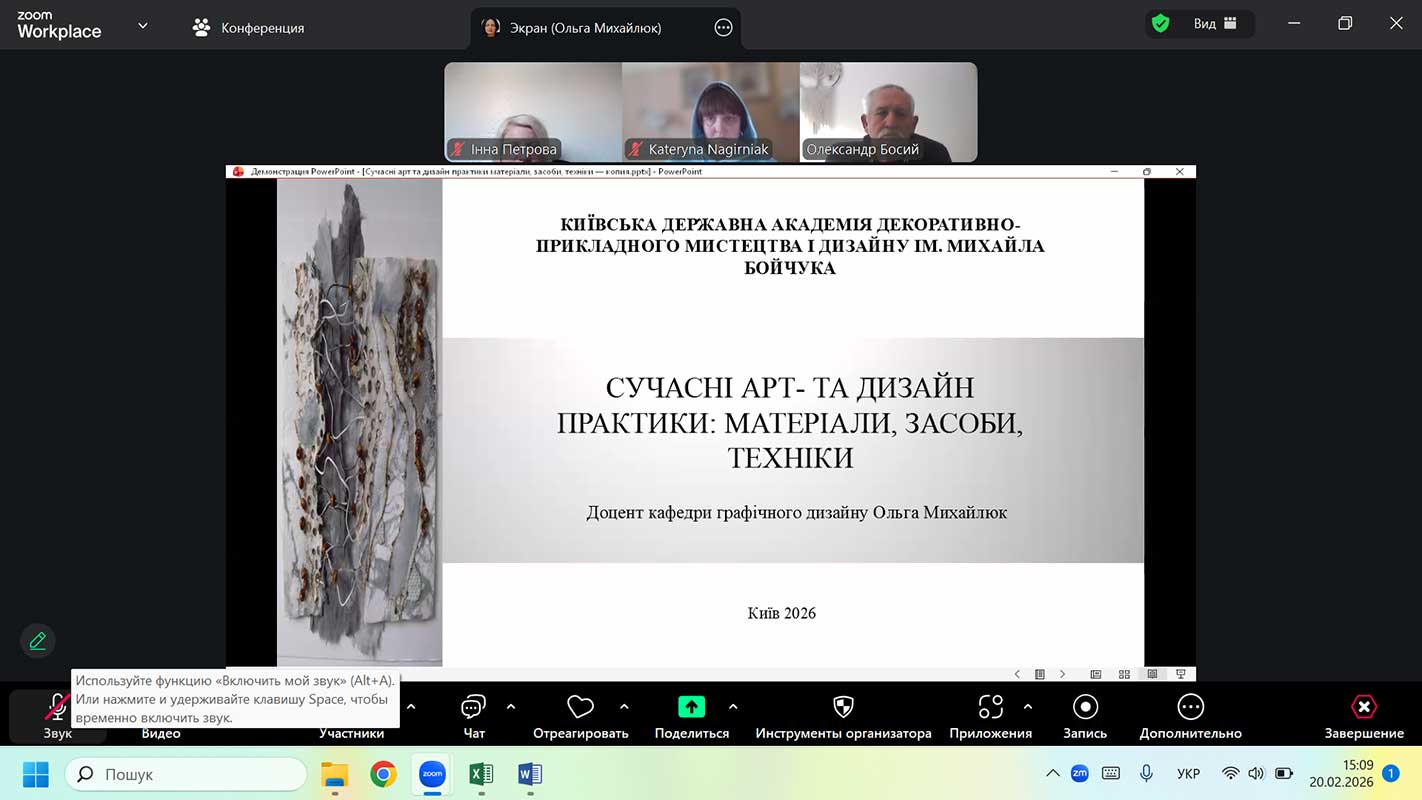1422x800 pixels.
Task: Open Host tools shield icon
Action: point(843,716)
